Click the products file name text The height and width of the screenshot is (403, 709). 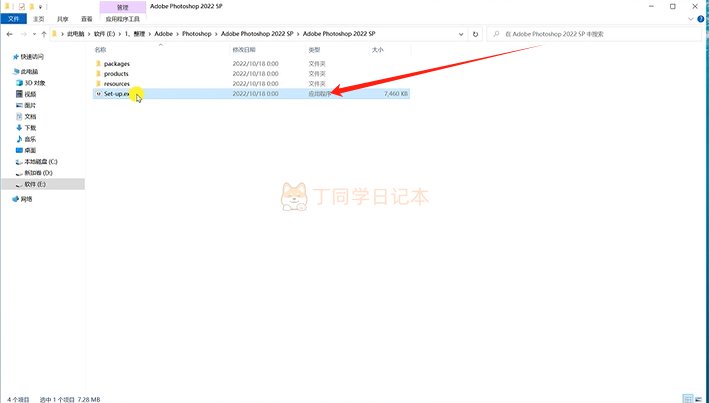[x=116, y=74]
